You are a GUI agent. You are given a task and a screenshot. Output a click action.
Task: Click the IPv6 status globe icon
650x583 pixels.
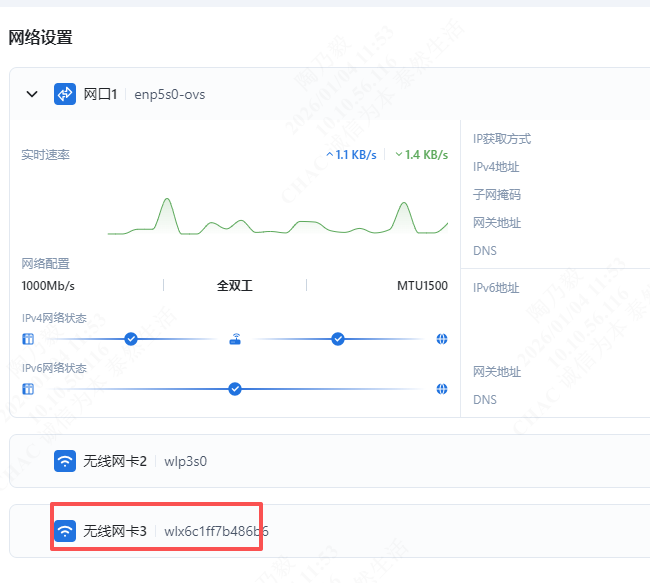[x=442, y=389]
